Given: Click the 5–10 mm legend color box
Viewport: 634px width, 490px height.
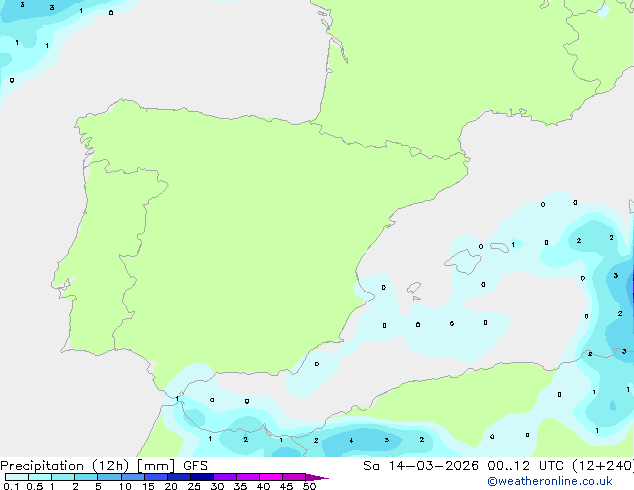Looking at the screenshot, I should tap(109, 477).
